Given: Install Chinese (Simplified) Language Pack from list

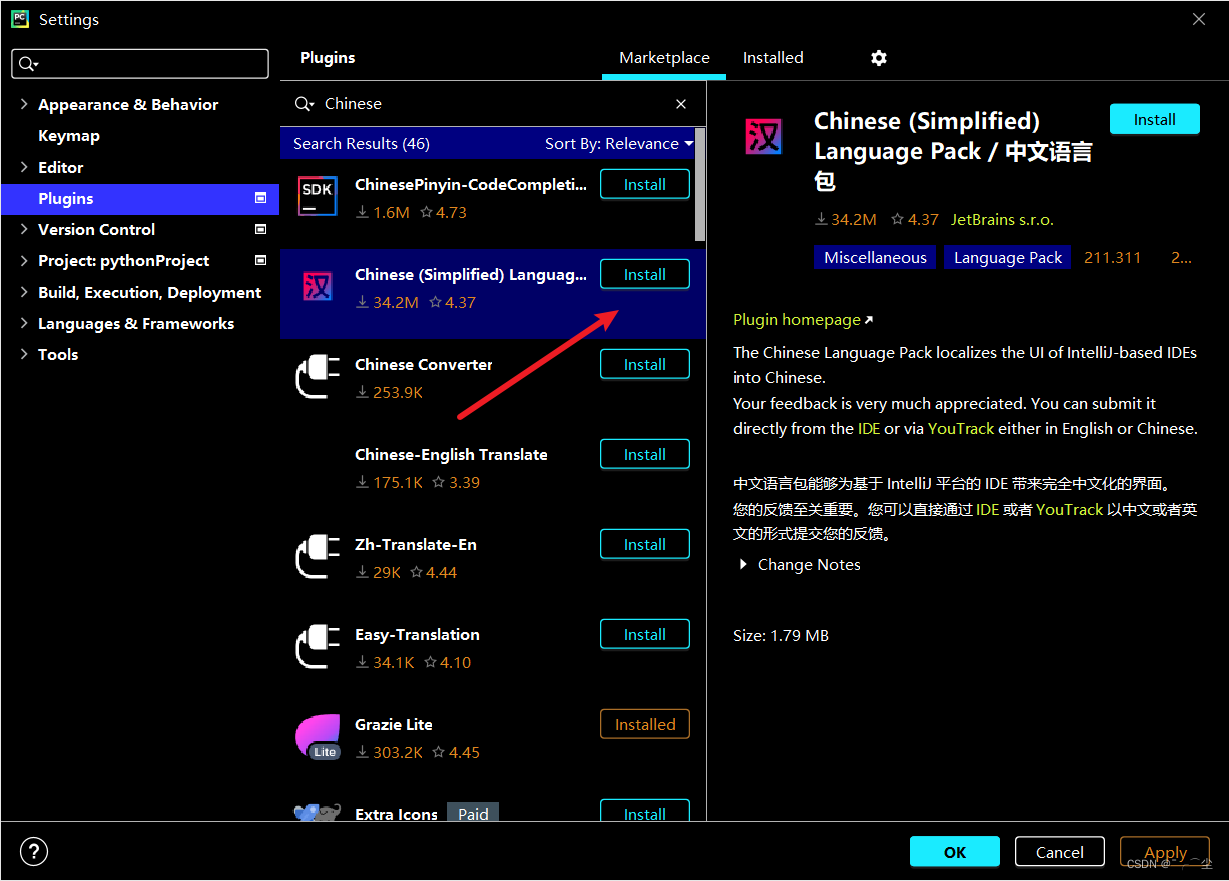Looking at the screenshot, I should coord(645,274).
